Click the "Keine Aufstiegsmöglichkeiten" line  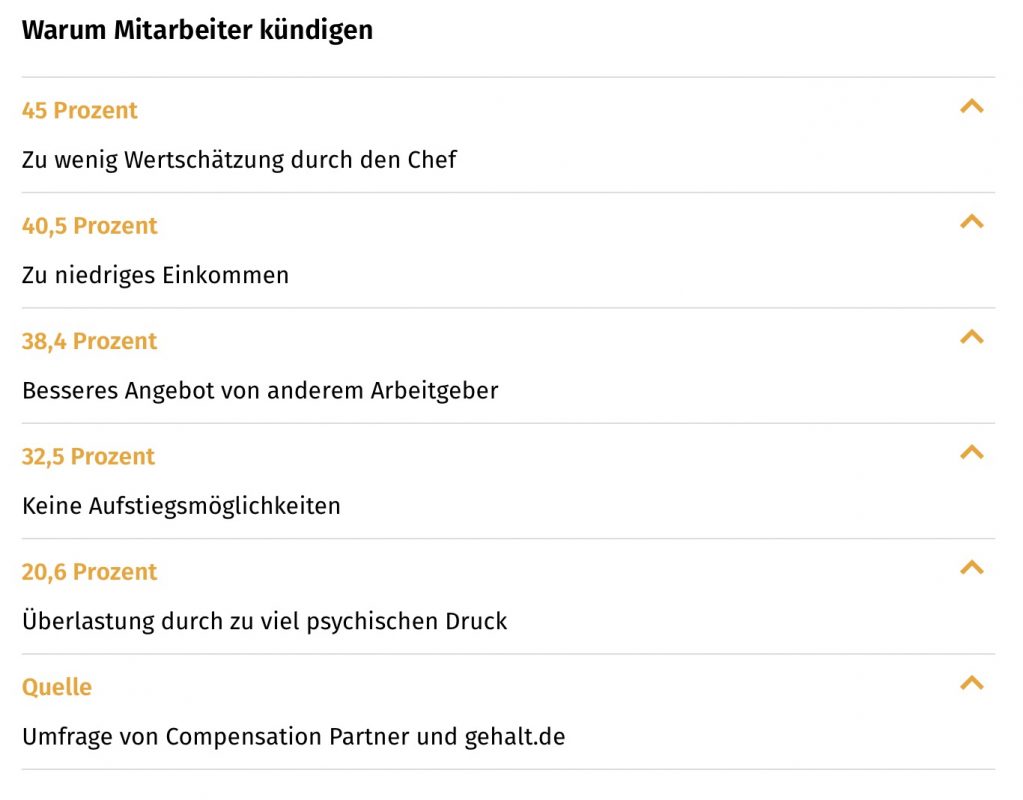point(181,506)
